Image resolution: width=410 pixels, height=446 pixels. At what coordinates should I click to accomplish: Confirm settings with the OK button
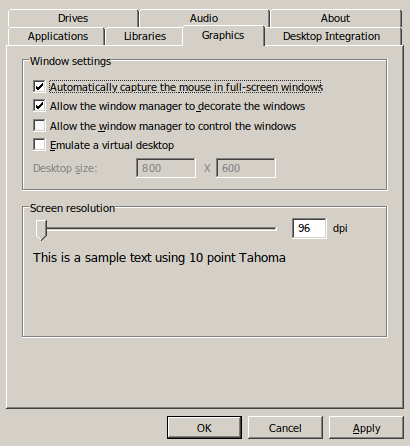[204, 428]
